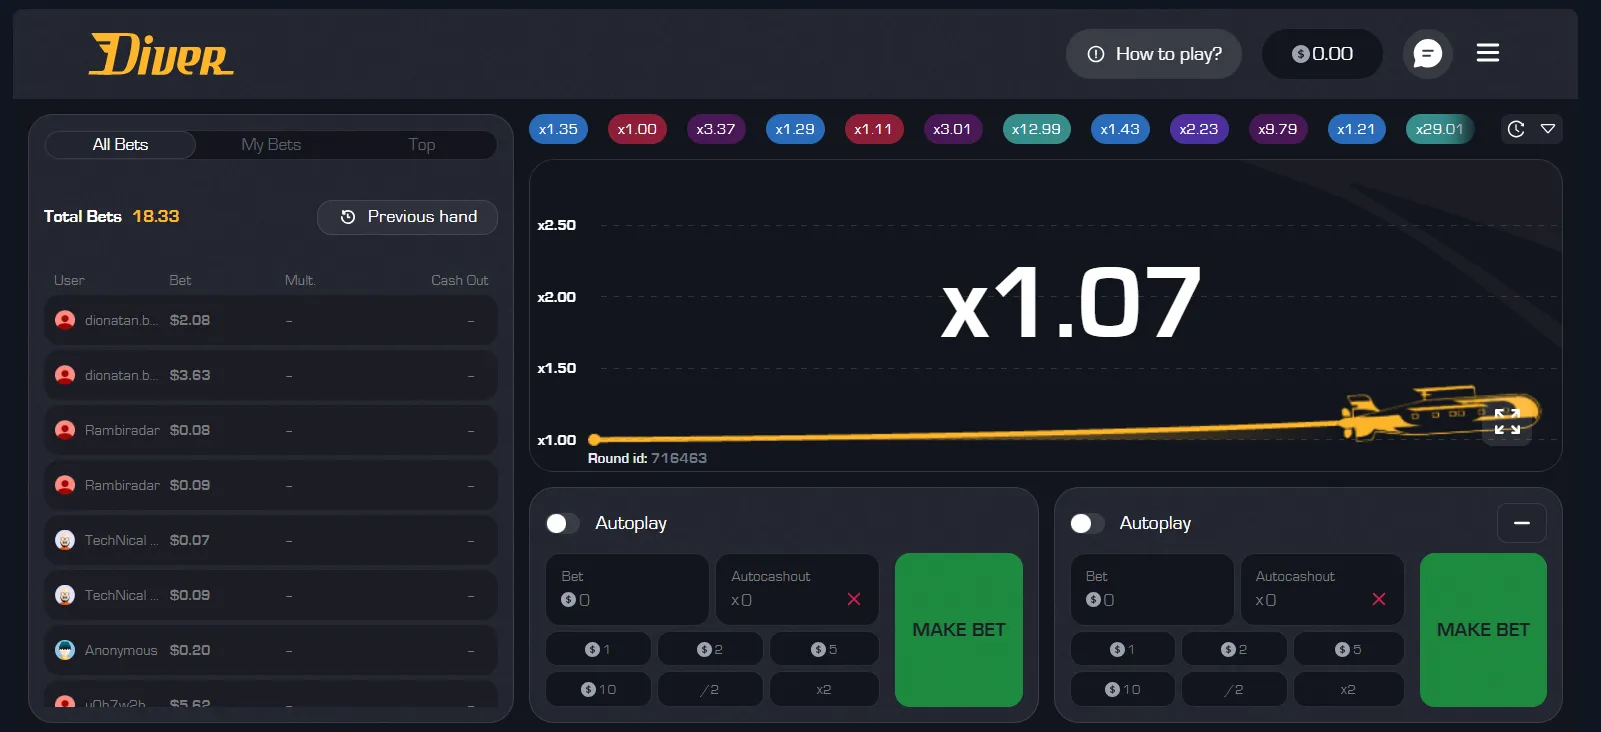Halve bet with /2 in right panel
The width and height of the screenshot is (1601, 732).
pyautogui.click(x=1234, y=689)
